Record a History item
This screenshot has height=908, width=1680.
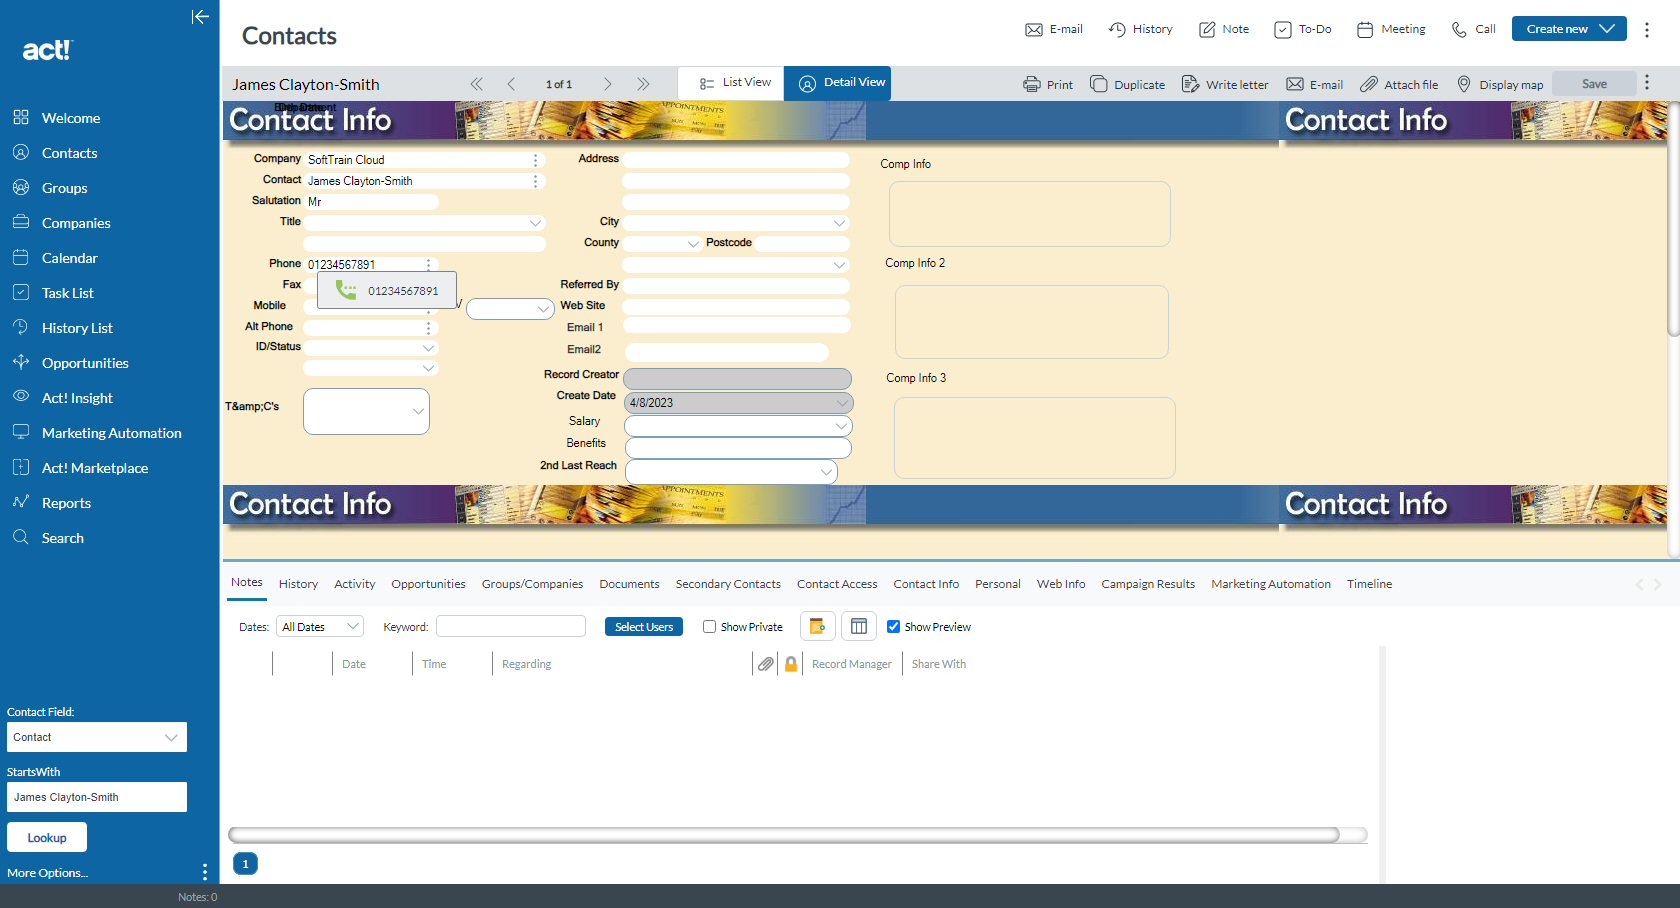click(1140, 29)
